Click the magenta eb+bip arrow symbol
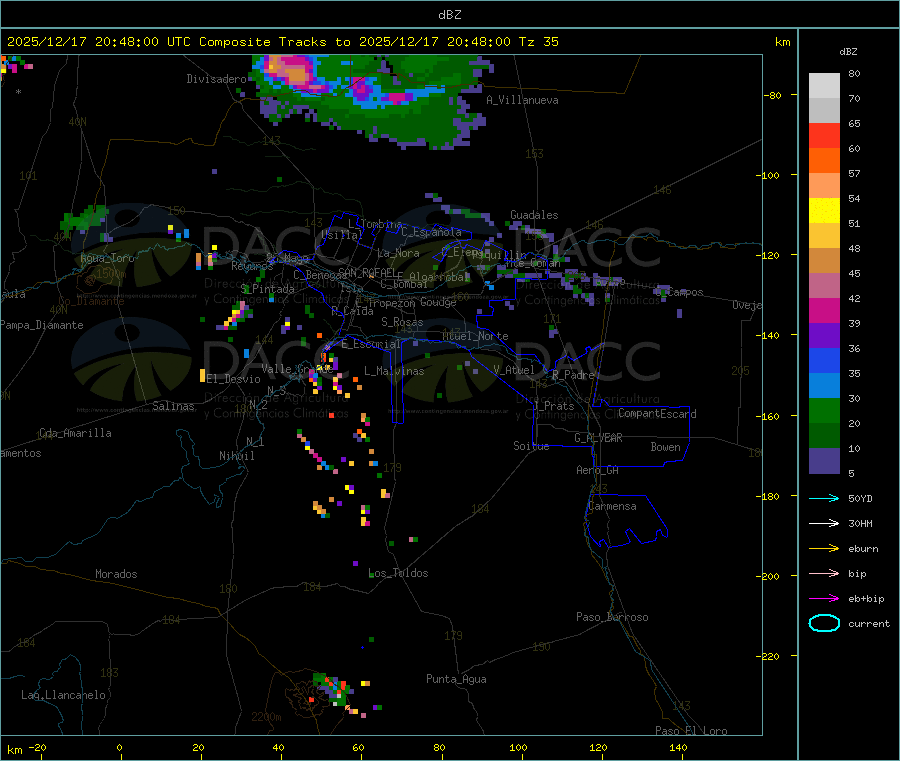900x761 pixels. (824, 599)
